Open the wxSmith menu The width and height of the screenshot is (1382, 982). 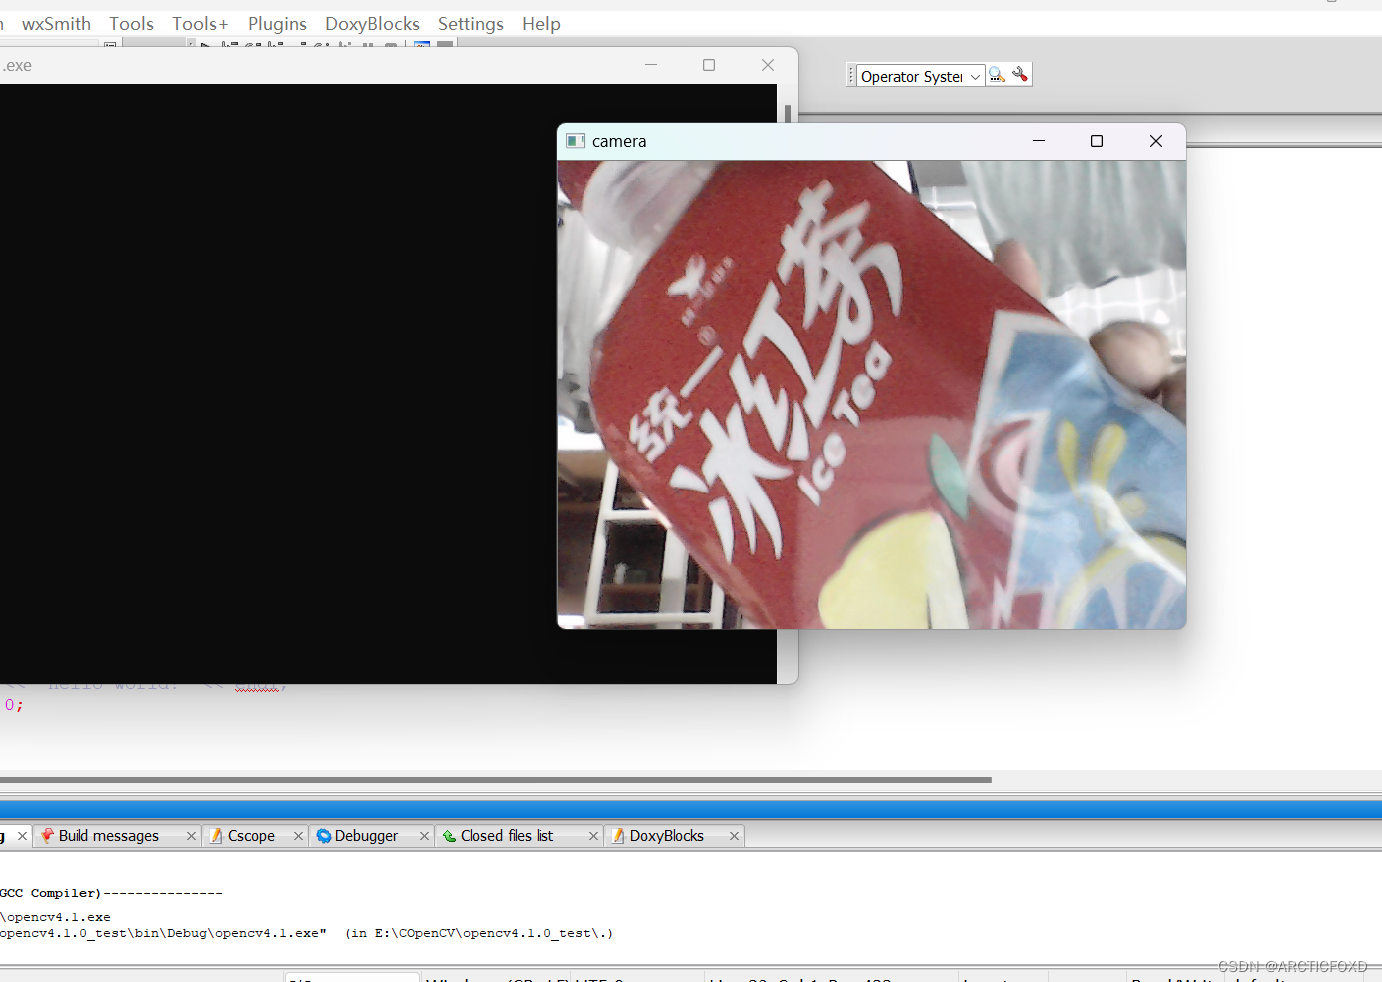pos(56,24)
